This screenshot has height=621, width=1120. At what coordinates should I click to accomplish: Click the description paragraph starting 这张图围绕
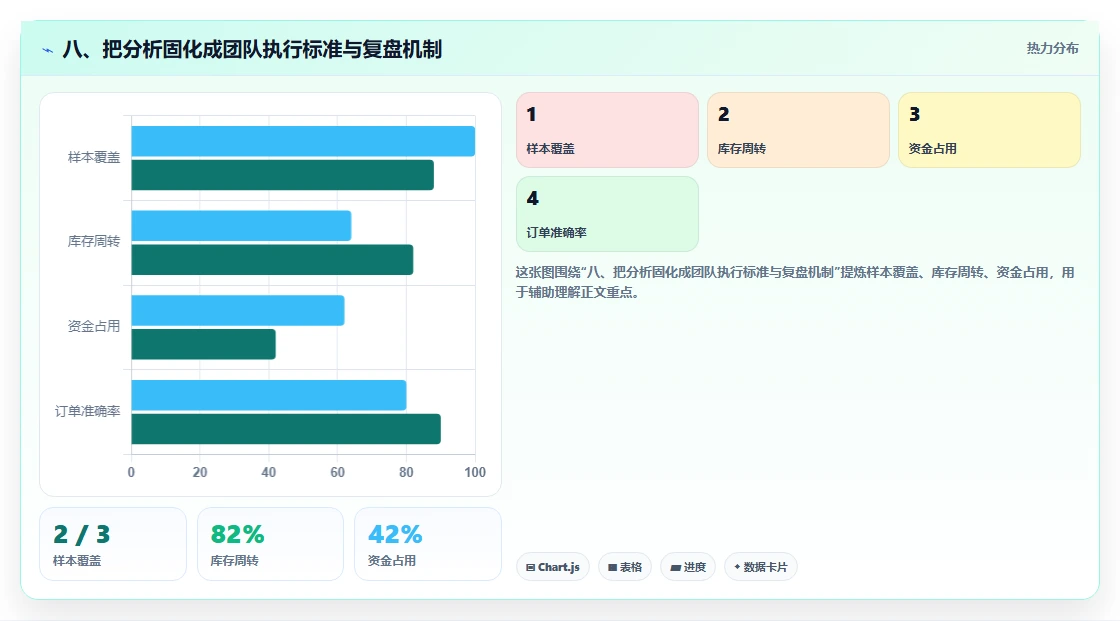point(795,282)
